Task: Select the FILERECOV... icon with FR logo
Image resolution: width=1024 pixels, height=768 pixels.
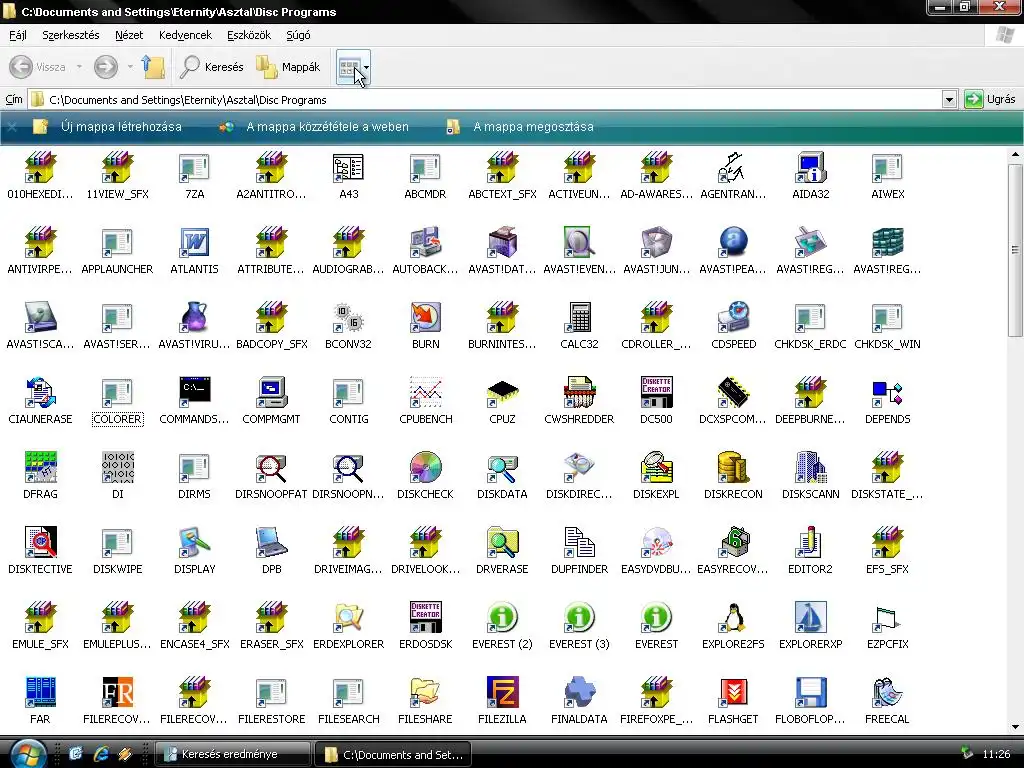Action: tap(117, 694)
